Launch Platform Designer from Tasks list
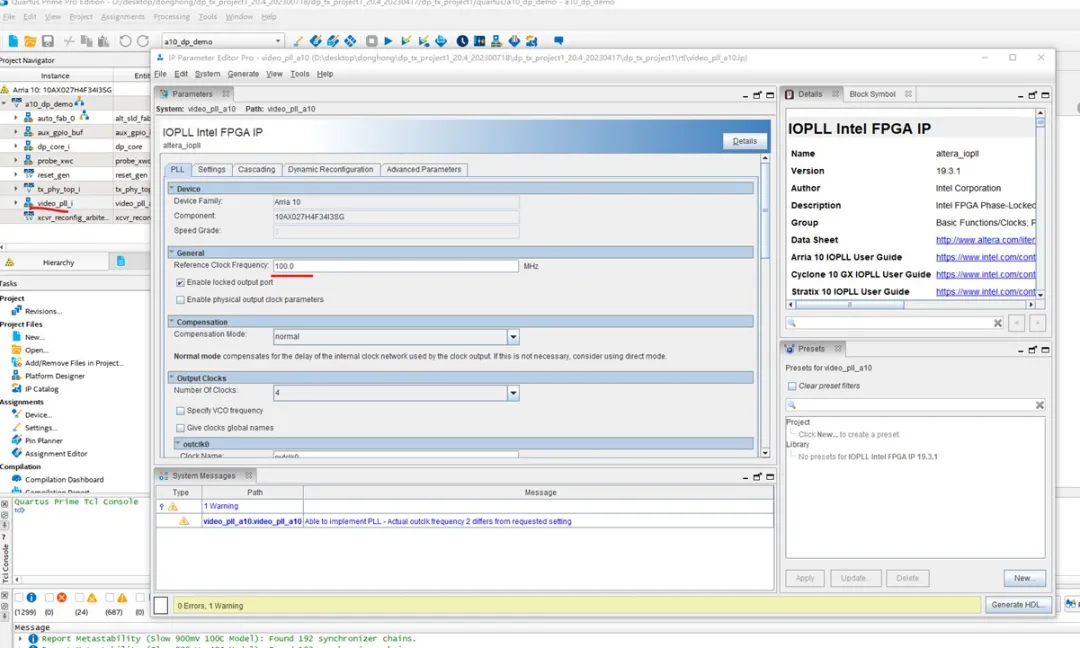Viewport: 1080px width, 648px height. (x=54, y=376)
